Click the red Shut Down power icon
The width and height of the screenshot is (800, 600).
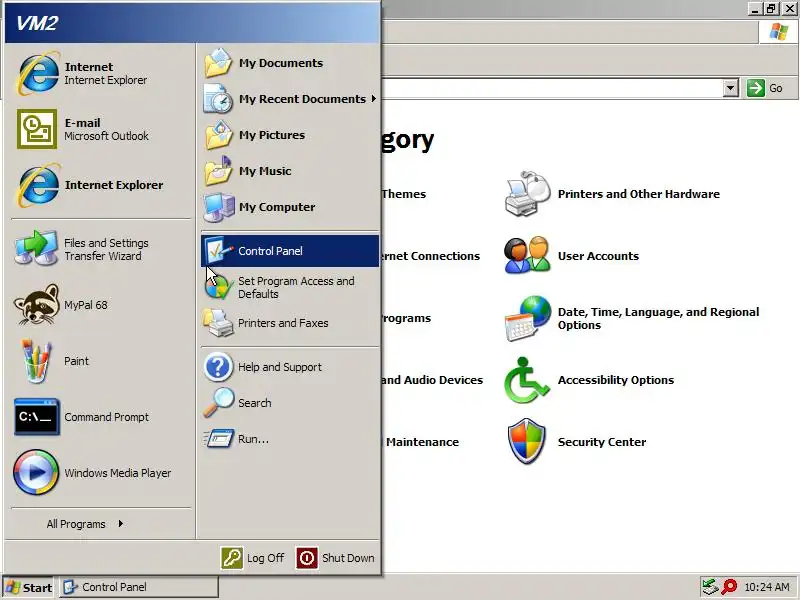(307, 558)
